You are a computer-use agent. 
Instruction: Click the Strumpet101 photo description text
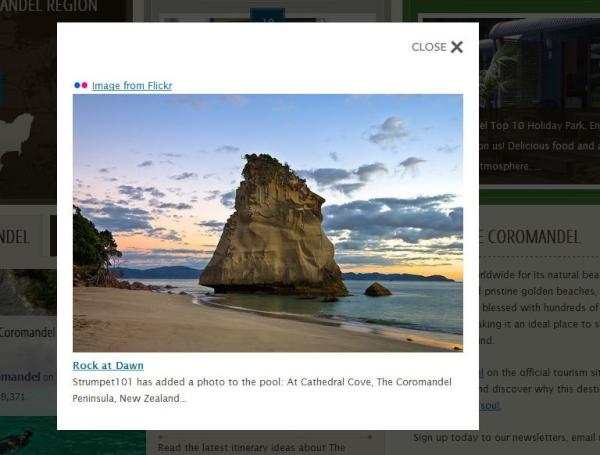point(262,390)
